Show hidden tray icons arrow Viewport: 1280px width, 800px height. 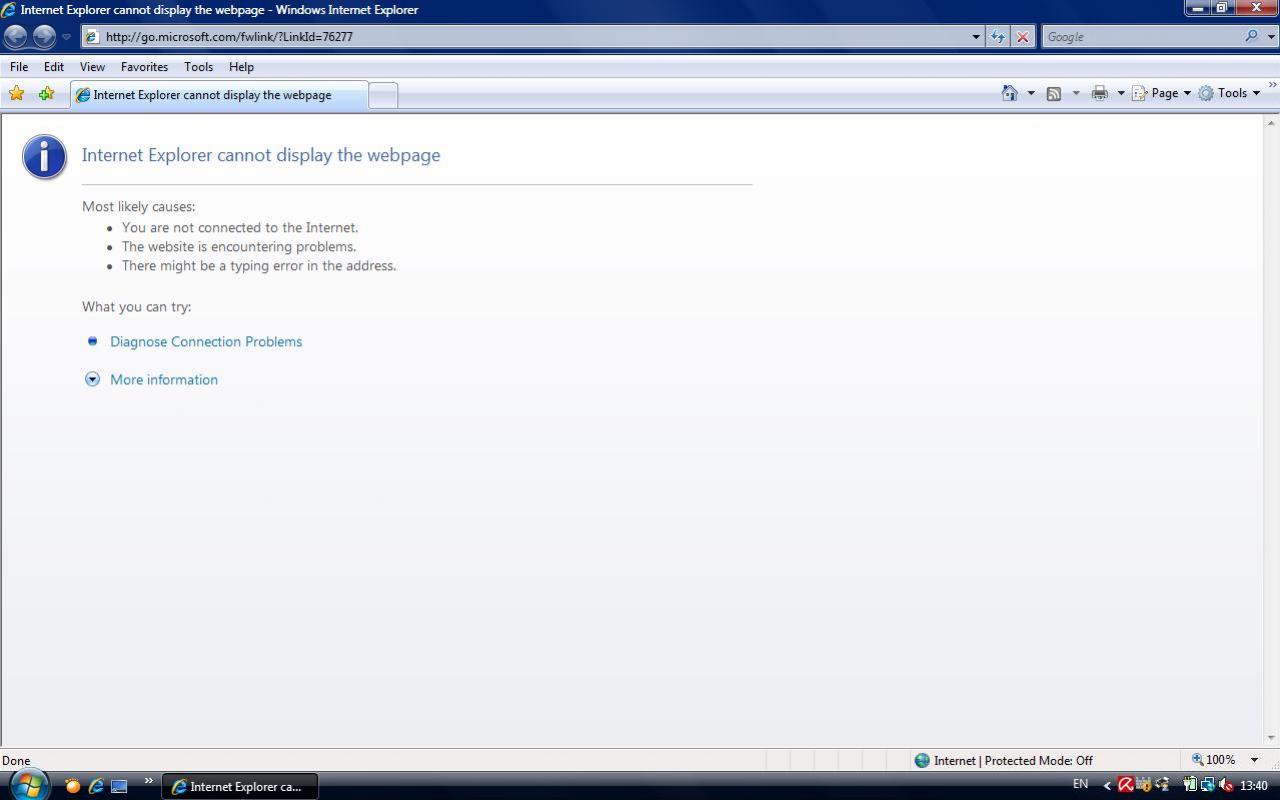click(1107, 786)
